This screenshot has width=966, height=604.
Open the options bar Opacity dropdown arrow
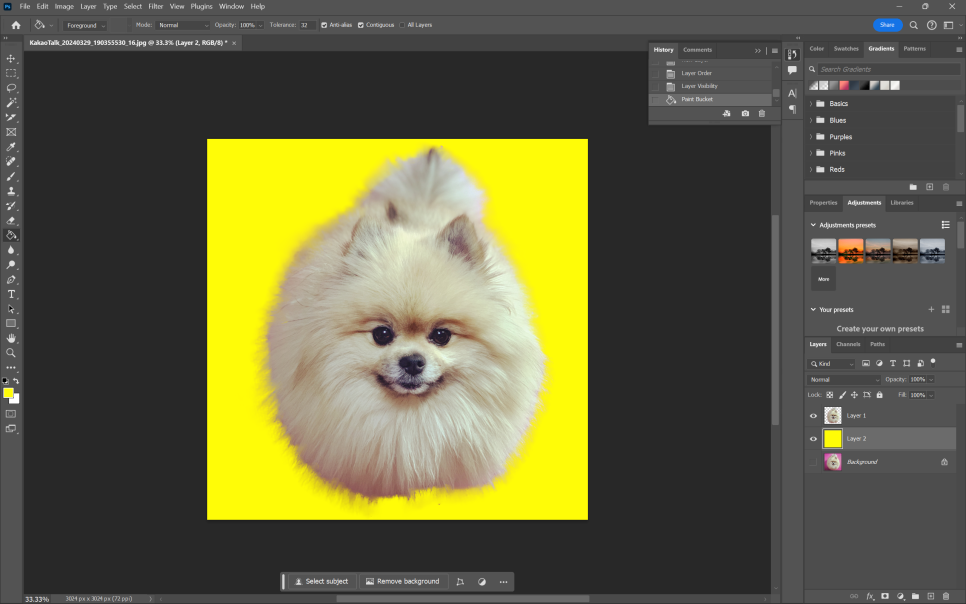pos(261,25)
